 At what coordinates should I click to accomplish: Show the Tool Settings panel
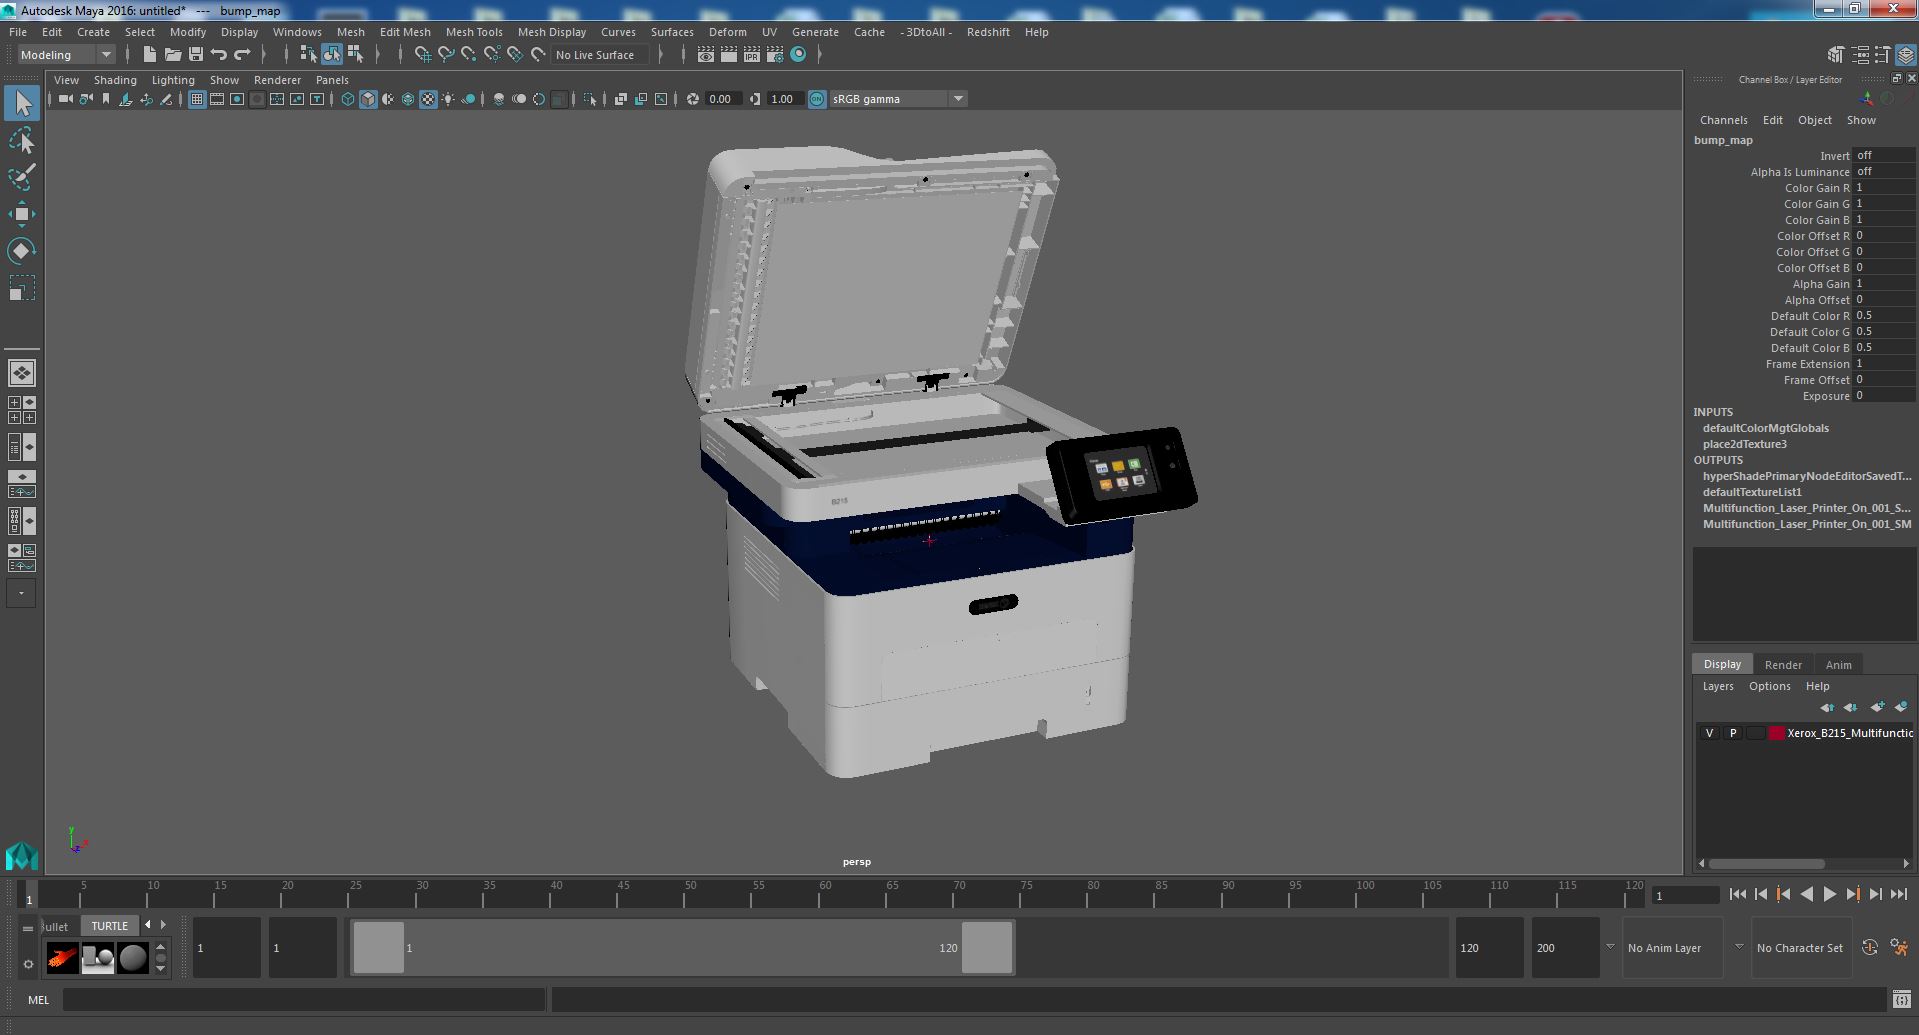tap(1883, 55)
